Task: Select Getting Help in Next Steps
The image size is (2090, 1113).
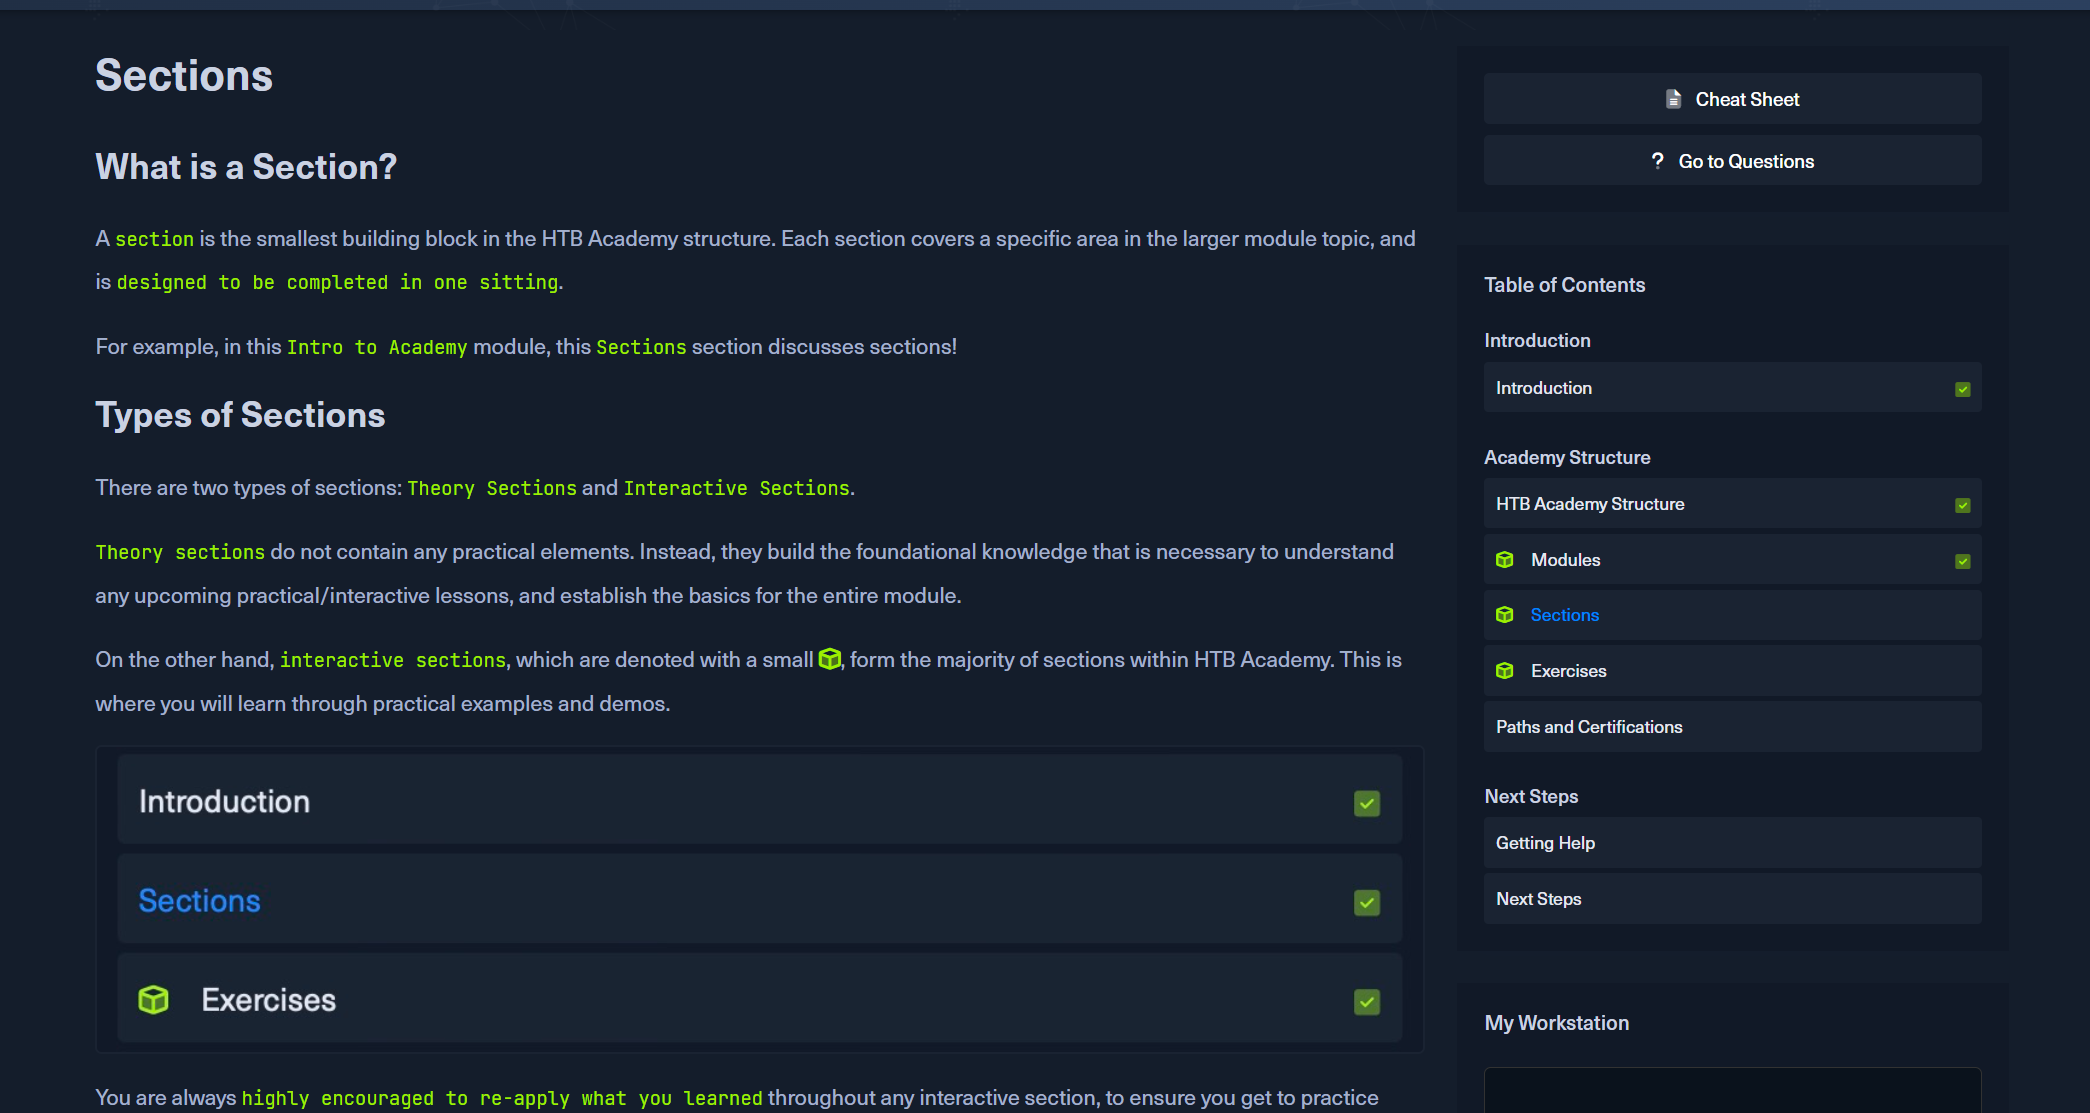Action: click(x=1545, y=843)
